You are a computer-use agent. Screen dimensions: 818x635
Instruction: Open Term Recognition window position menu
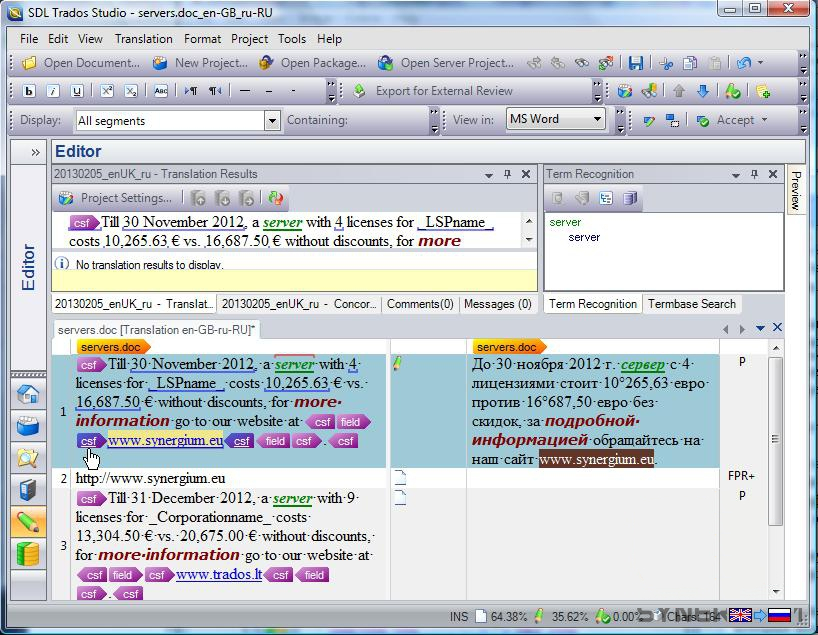pyautogui.click(x=736, y=175)
